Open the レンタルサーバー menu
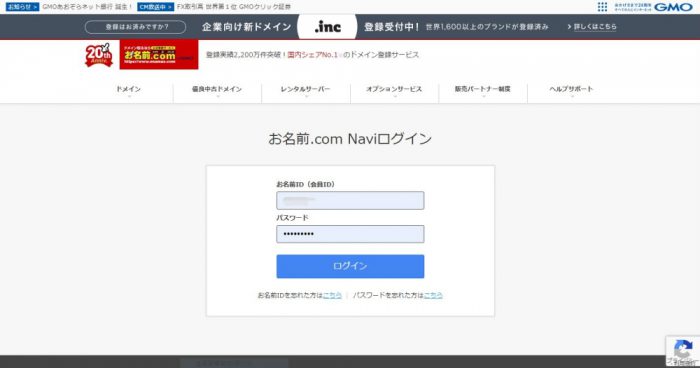Viewport: 700px width, 368px height. 305,89
